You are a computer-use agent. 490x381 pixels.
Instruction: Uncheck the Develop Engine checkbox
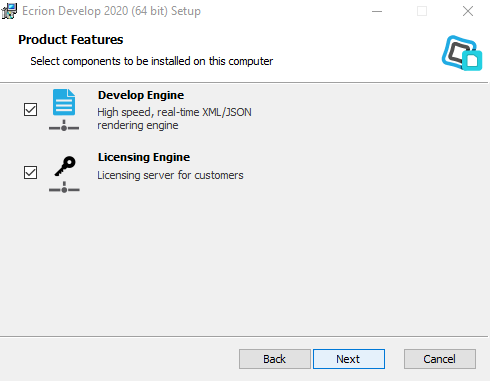pos(30,109)
